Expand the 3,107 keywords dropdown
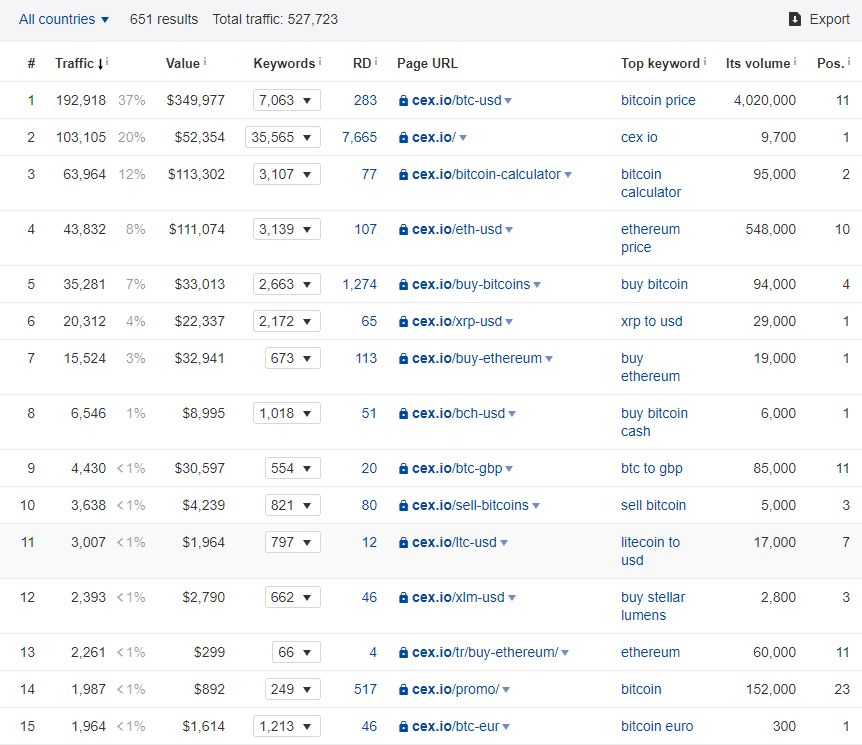Image resolution: width=862 pixels, height=745 pixels. (x=287, y=174)
